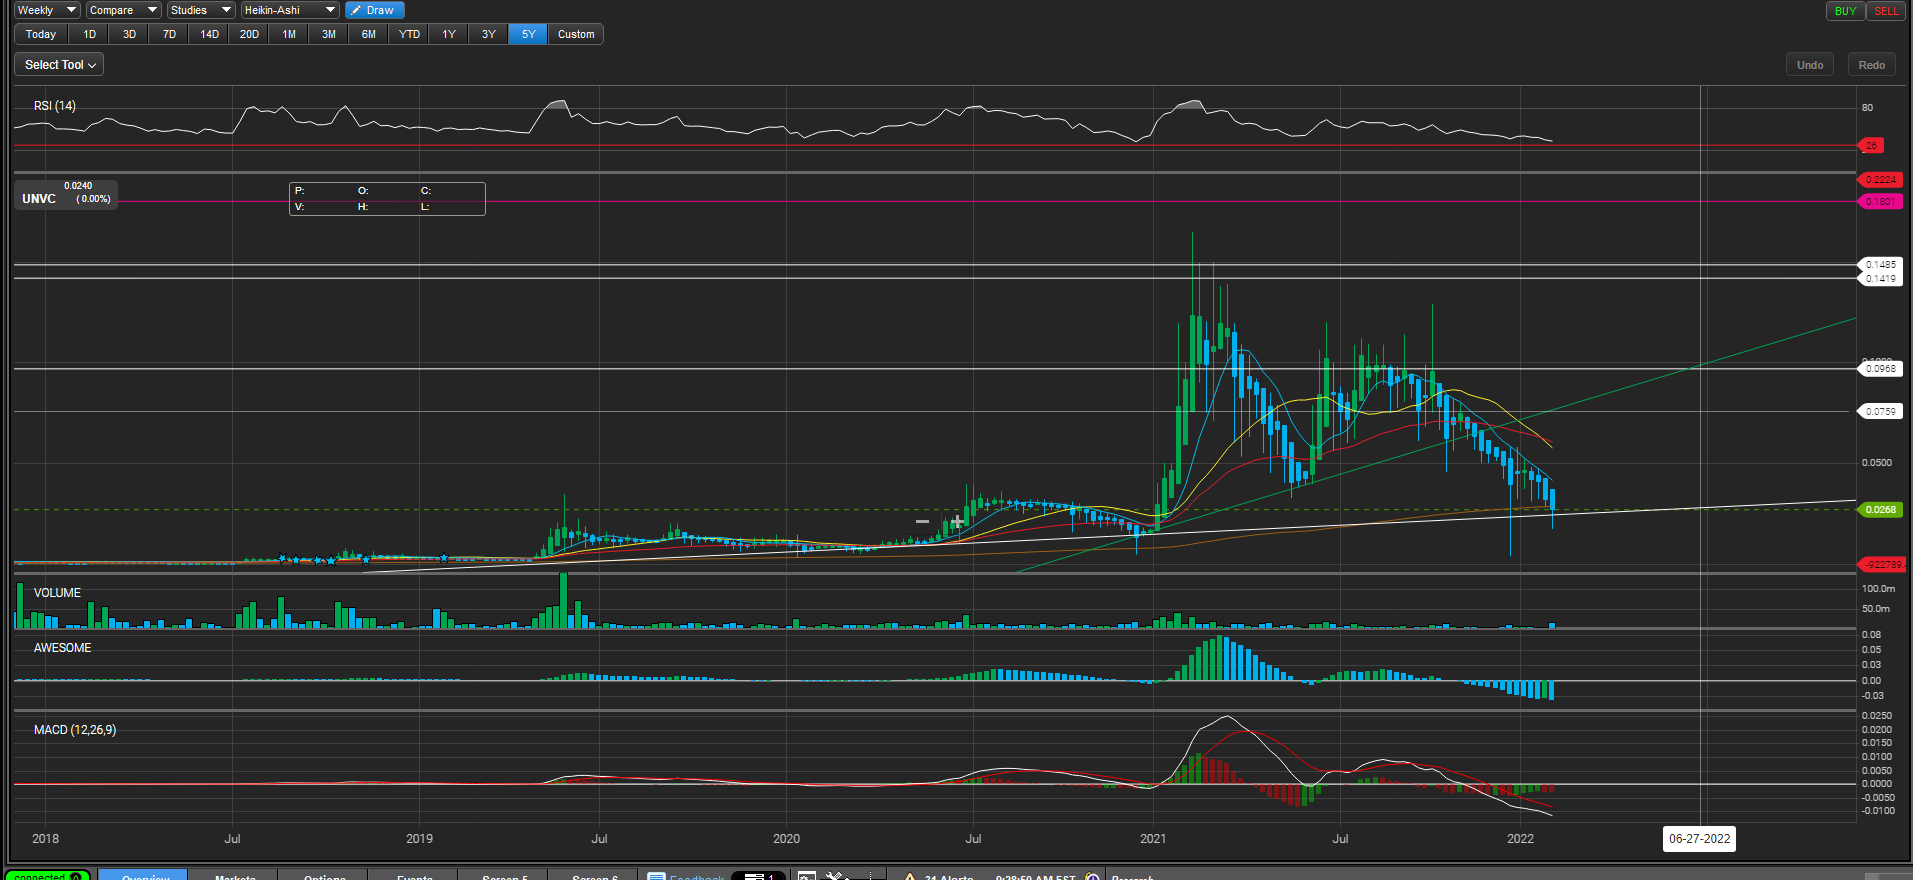Viewport: 1913px width, 880px height.
Task: Click the 0.0759 price line label
Action: pyautogui.click(x=1880, y=412)
